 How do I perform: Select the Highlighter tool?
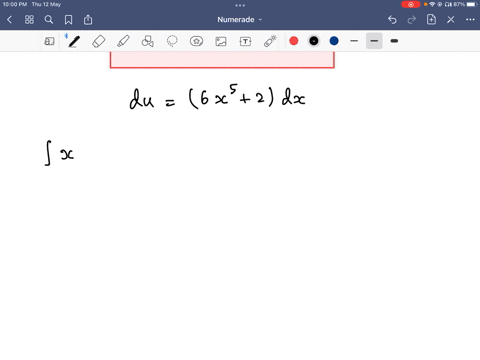123,41
